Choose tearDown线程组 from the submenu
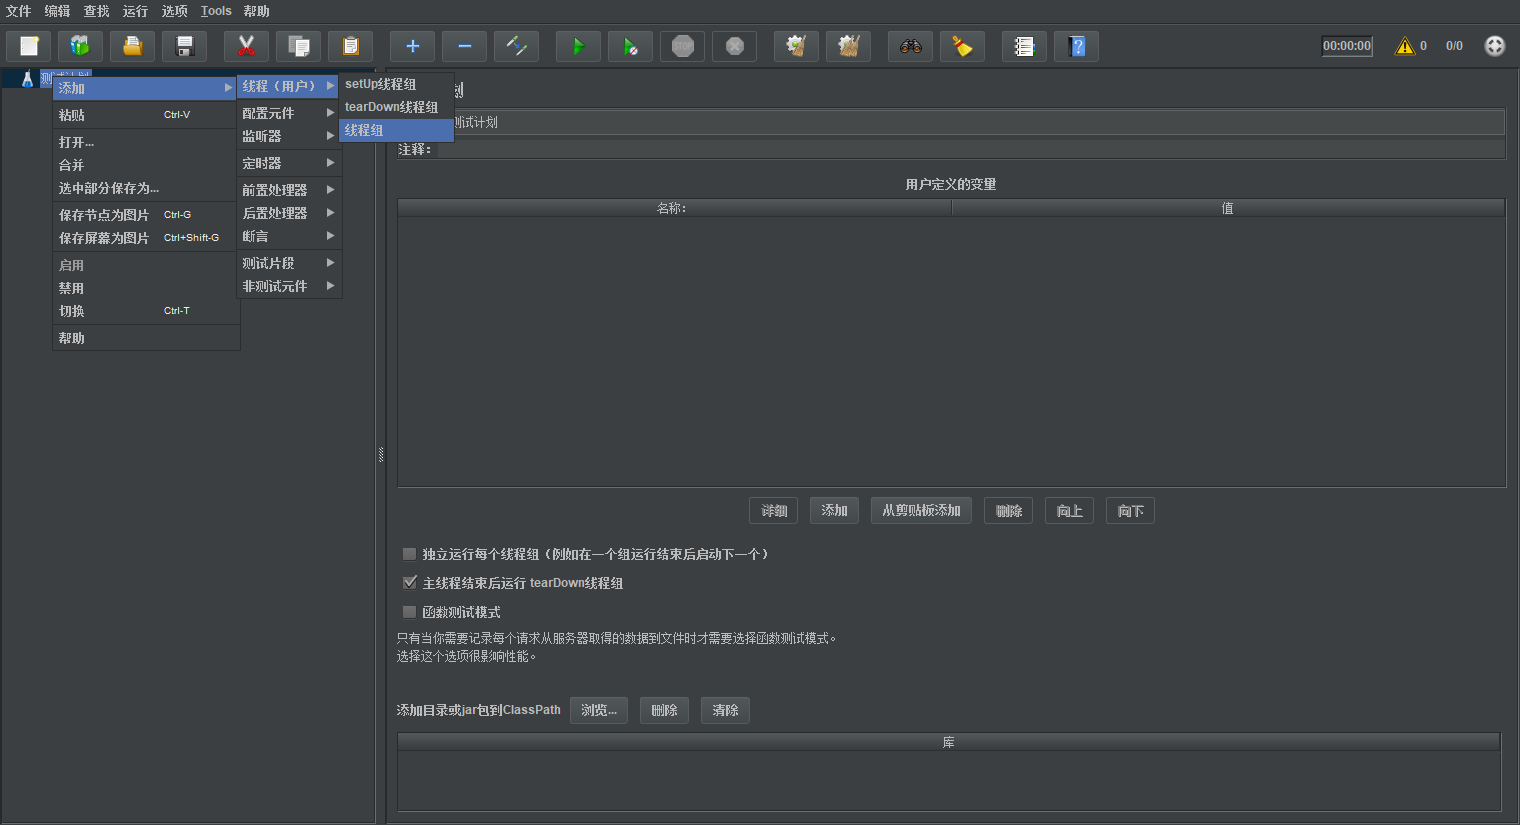The height and width of the screenshot is (825, 1520). point(396,107)
